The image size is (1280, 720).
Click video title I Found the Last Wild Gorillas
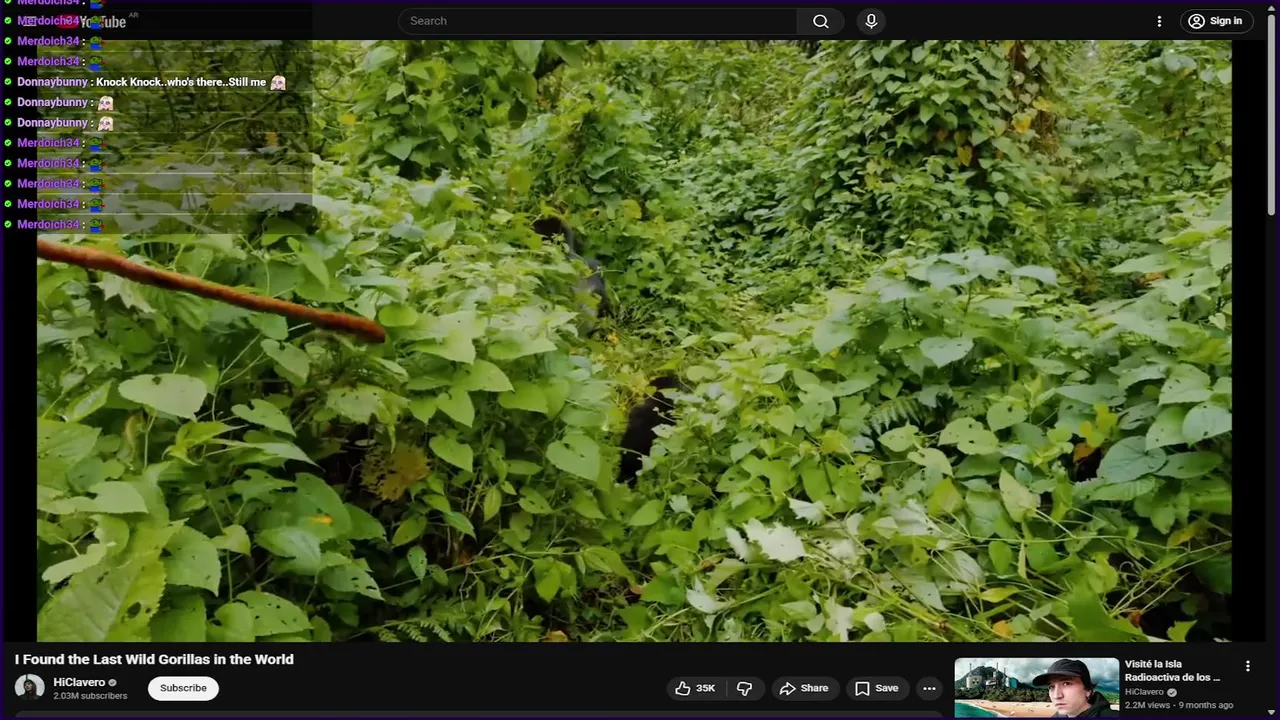click(154, 659)
